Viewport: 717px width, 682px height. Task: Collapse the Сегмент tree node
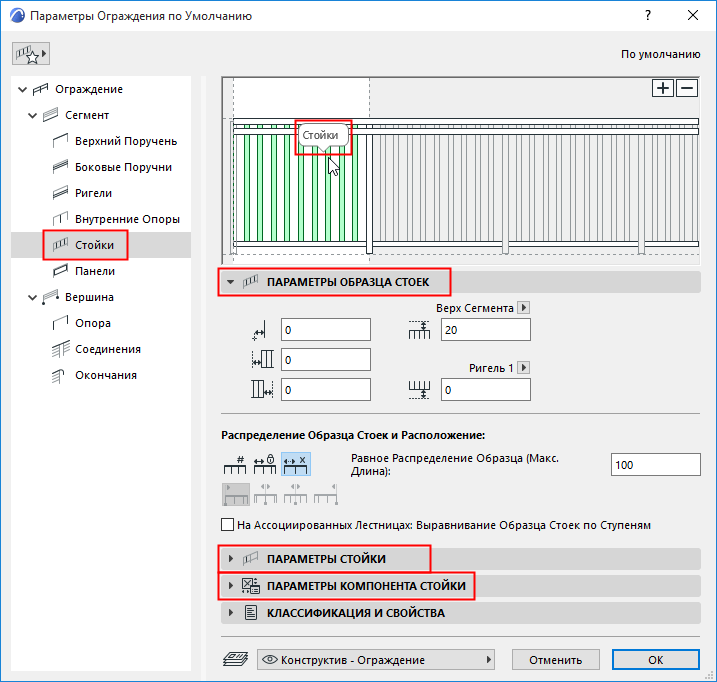(32, 115)
